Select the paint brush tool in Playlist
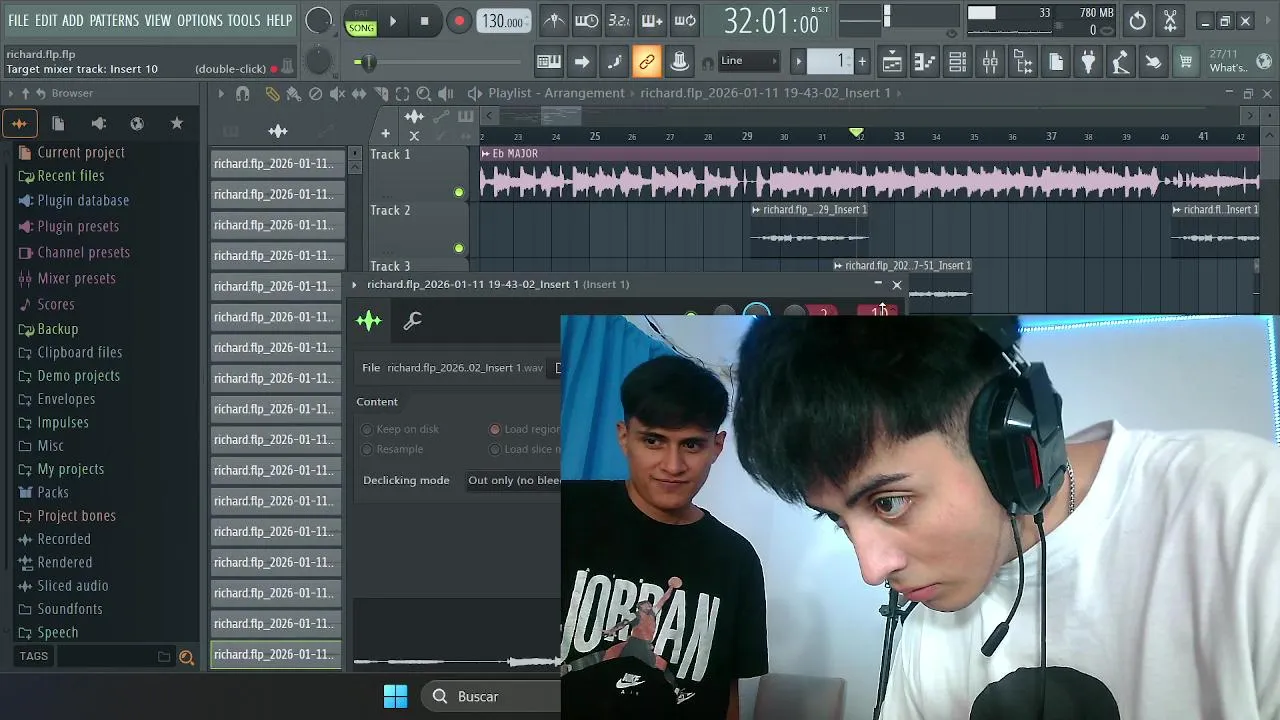Screen dimensions: 1280x720 (x=293, y=93)
